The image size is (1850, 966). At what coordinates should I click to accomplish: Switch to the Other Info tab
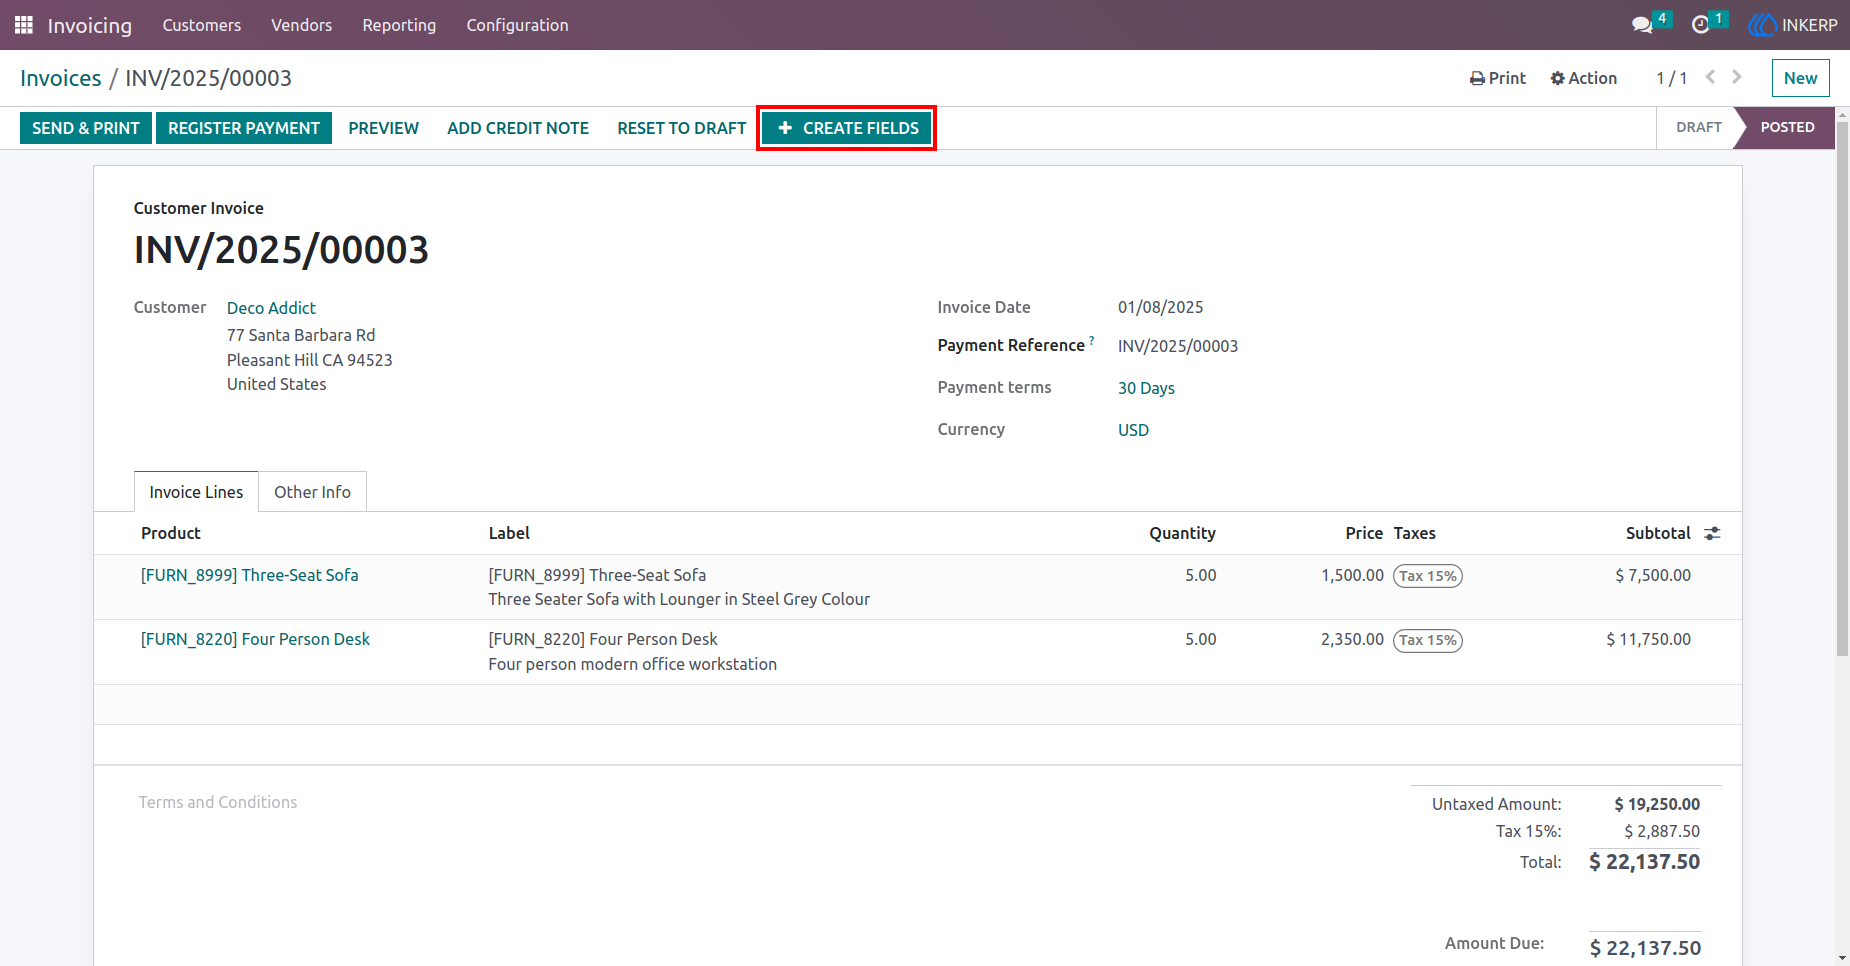click(x=312, y=492)
